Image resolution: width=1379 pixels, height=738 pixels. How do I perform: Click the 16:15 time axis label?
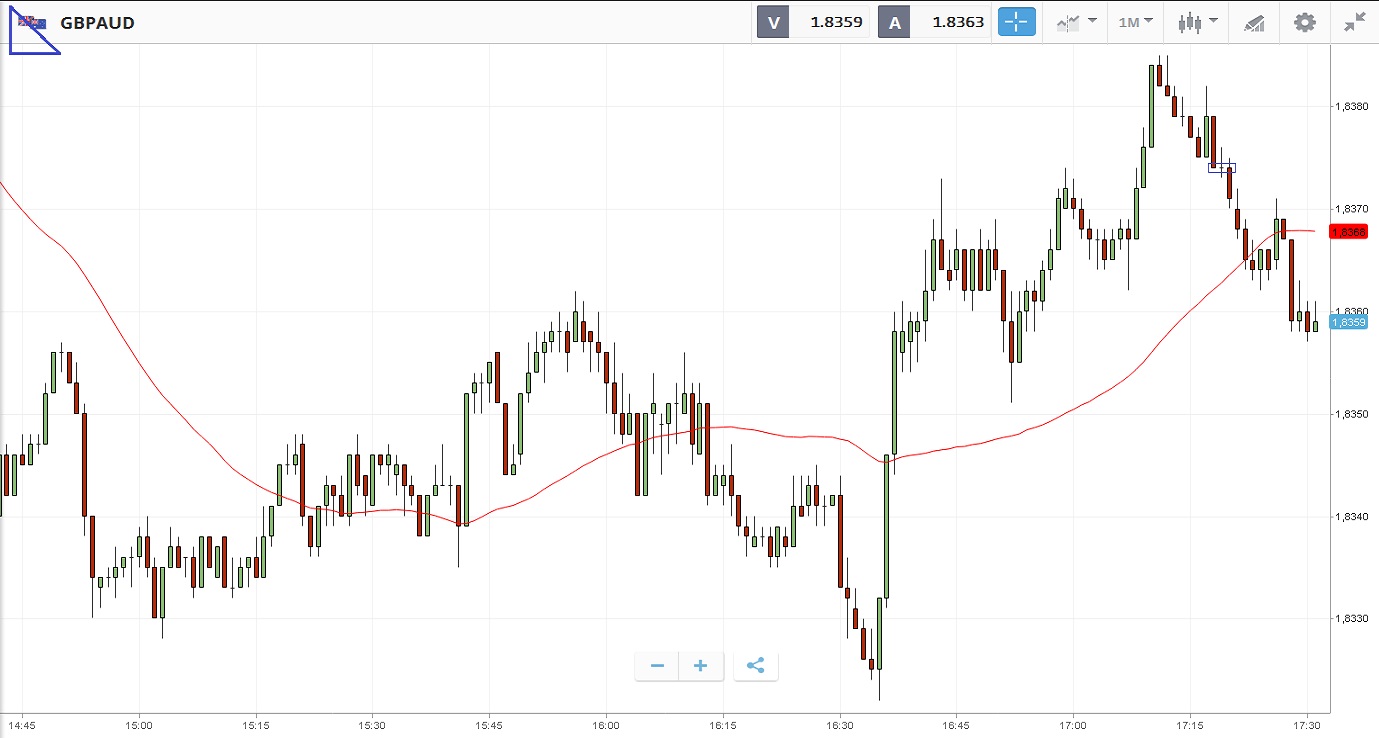[722, 724]
